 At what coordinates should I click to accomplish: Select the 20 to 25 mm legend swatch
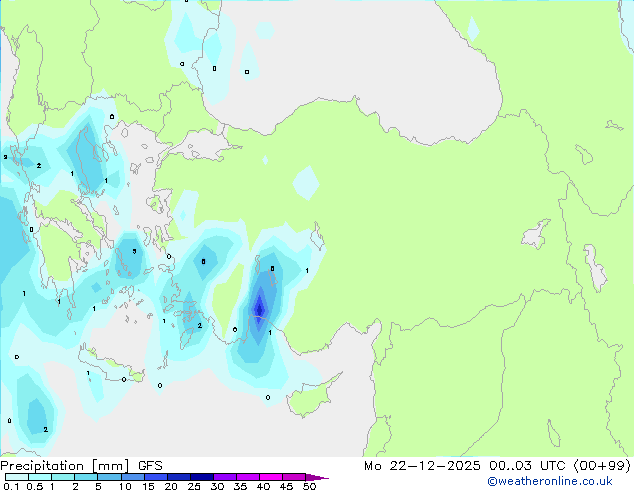(x=178, y=477)
